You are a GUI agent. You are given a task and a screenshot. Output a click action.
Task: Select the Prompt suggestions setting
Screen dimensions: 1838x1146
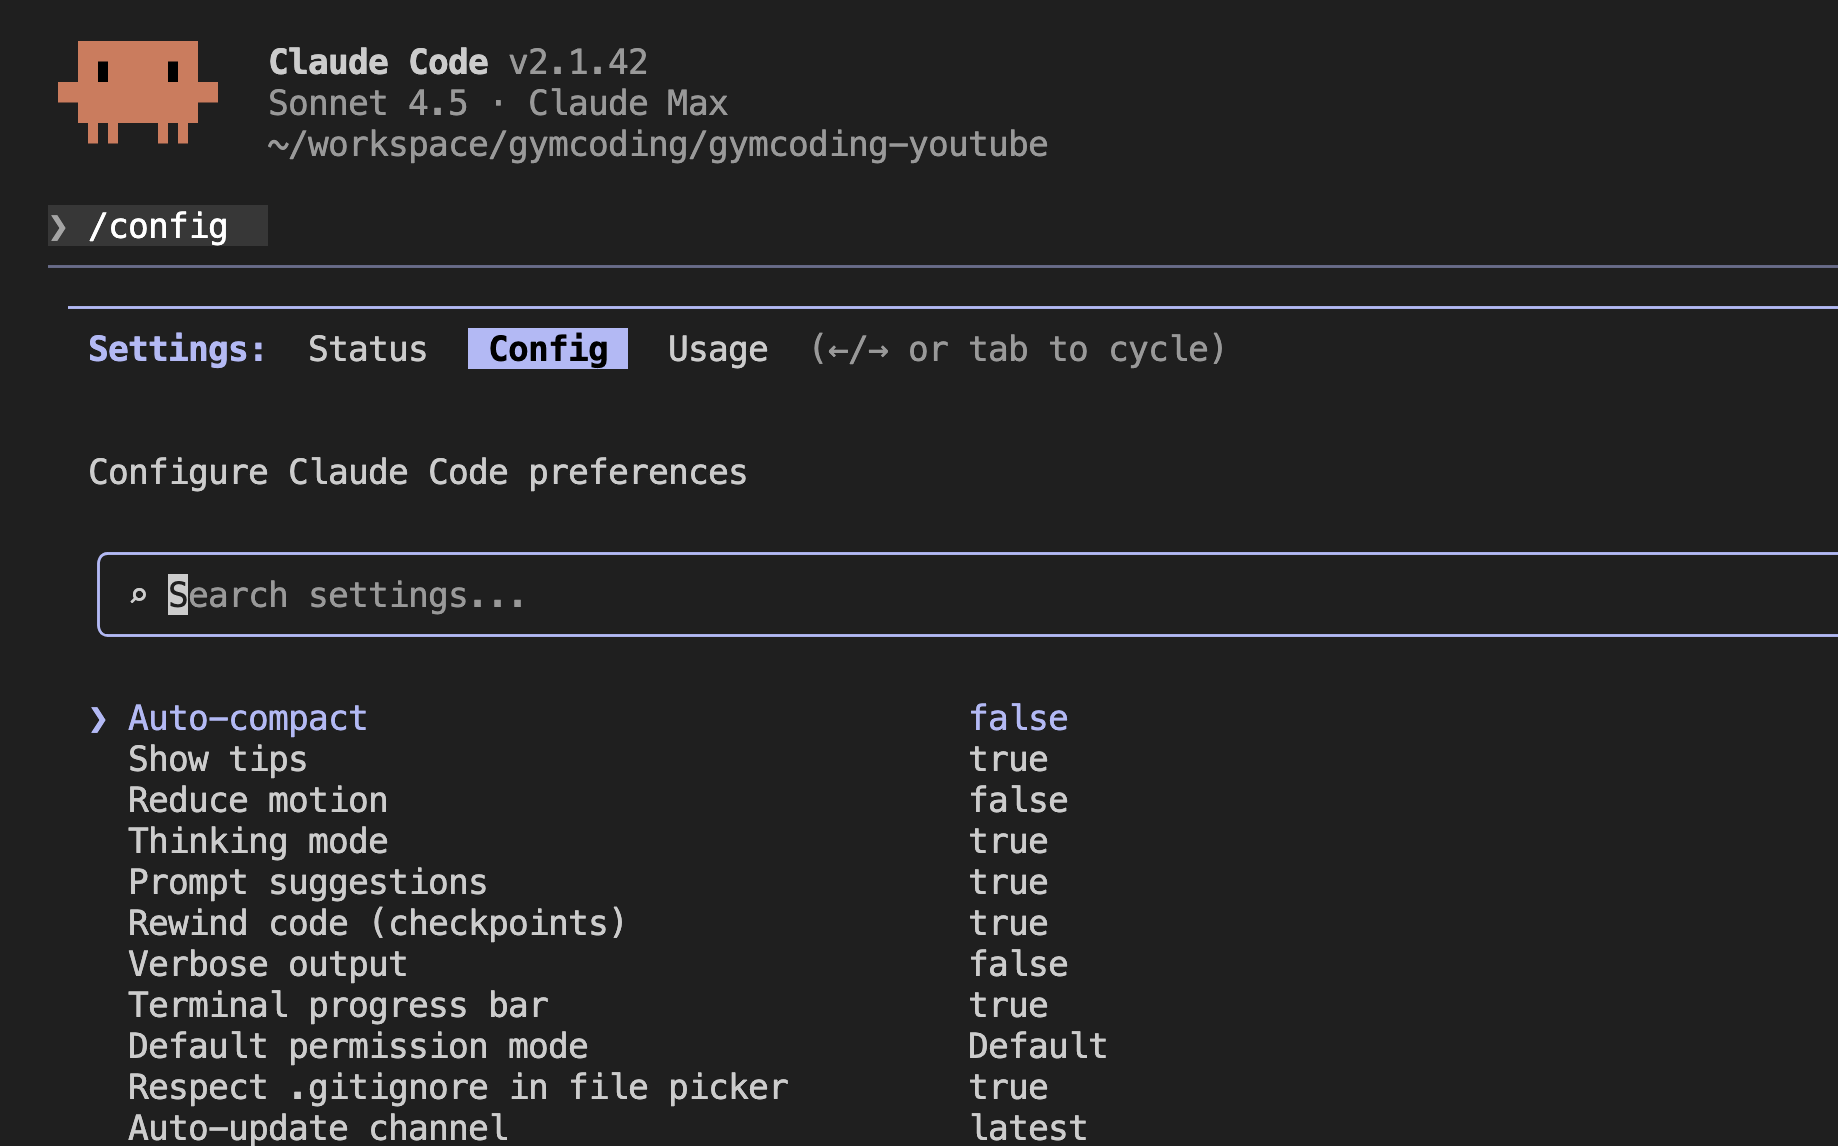[307, 883]
